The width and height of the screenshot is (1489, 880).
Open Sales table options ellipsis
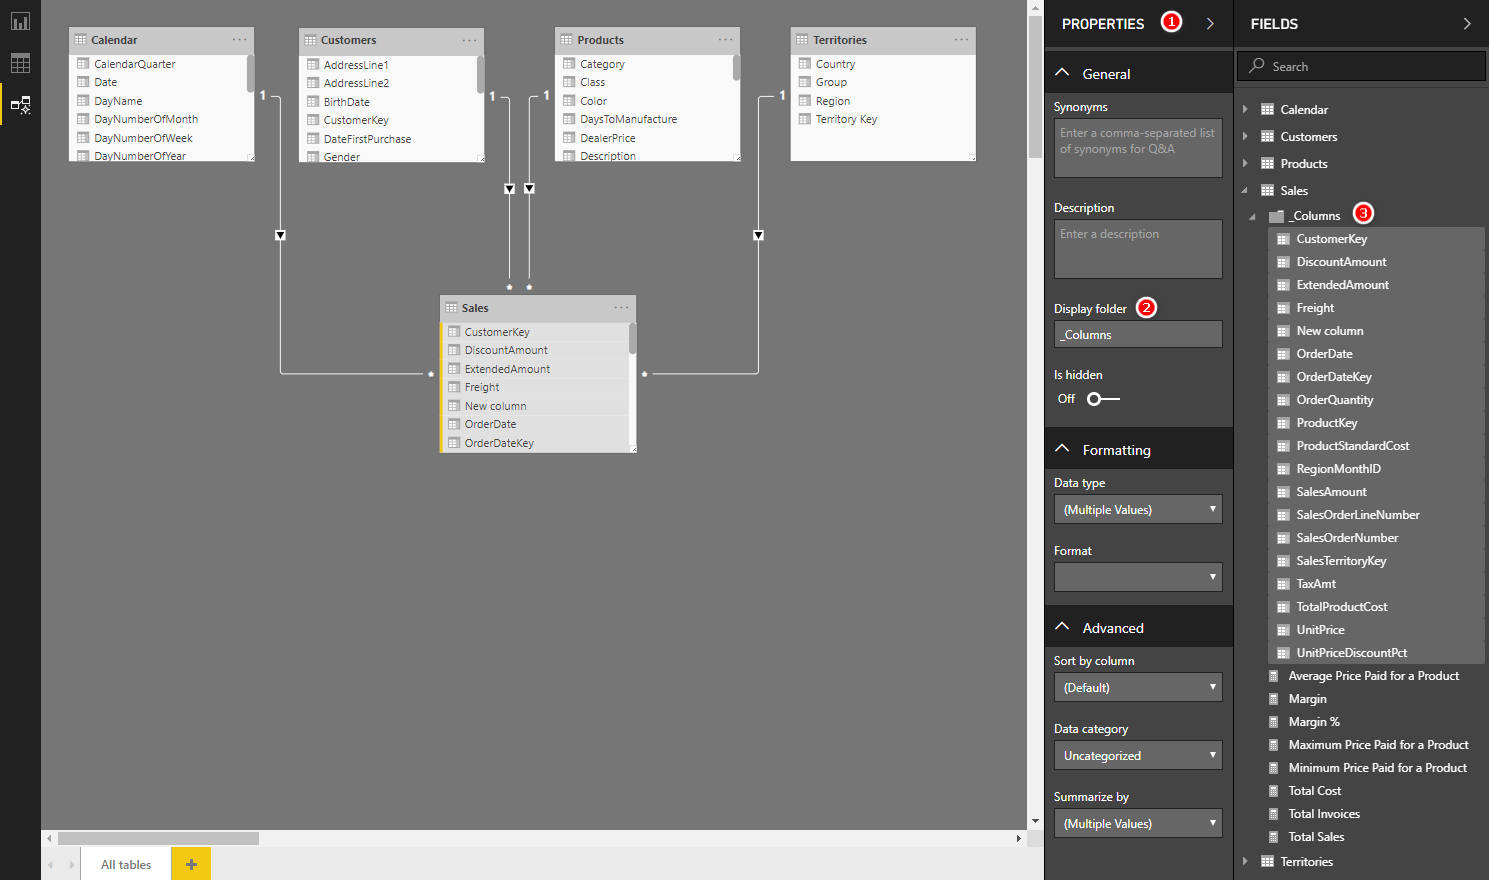click(621, 308)
